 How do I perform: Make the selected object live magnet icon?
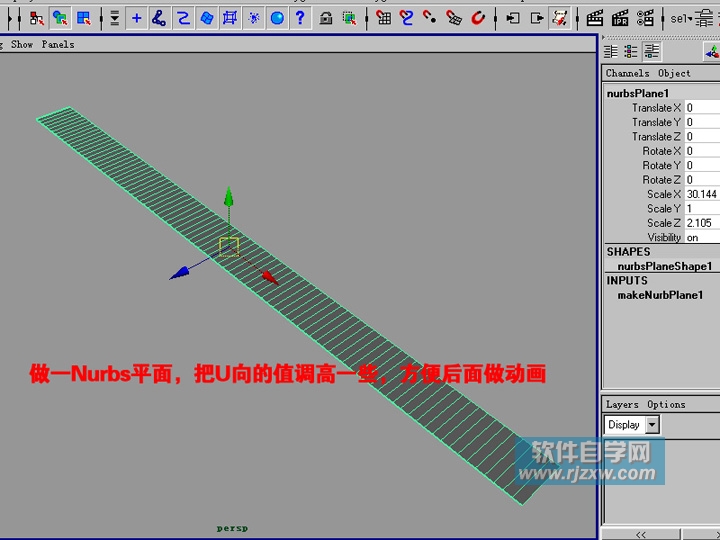coord(478,18)
